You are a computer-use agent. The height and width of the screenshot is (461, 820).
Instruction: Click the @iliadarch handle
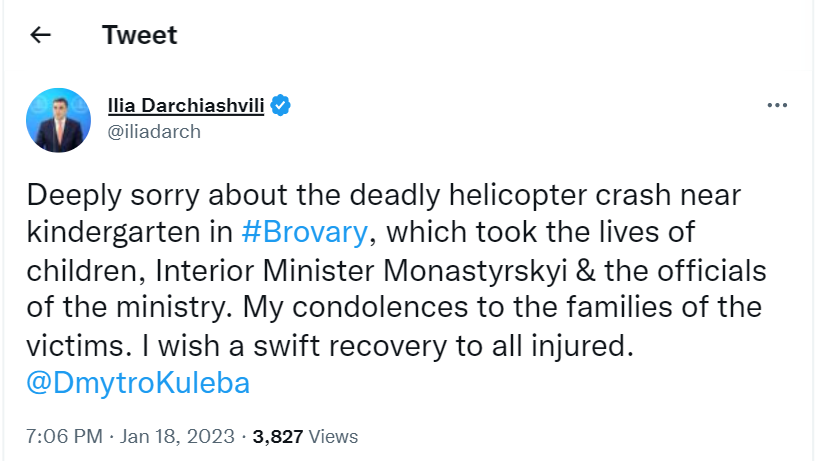(x=154, y=132)
